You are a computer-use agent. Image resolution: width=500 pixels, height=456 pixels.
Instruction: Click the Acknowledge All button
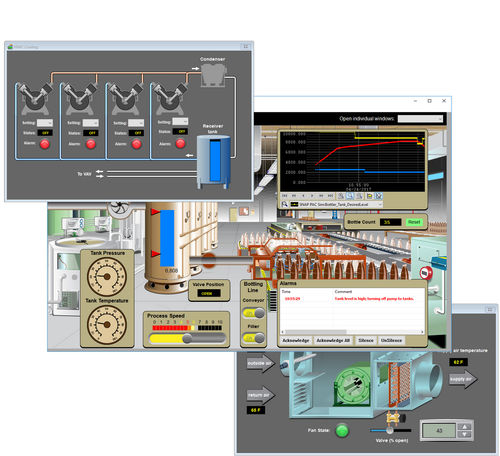(x=333, y=340)
